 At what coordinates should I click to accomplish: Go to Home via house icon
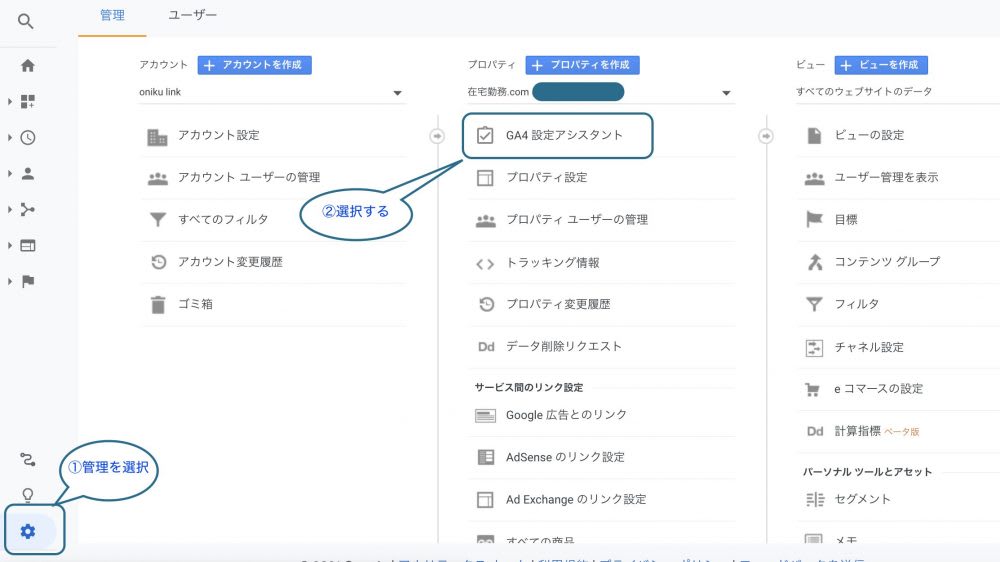click(x=27, y=66)
